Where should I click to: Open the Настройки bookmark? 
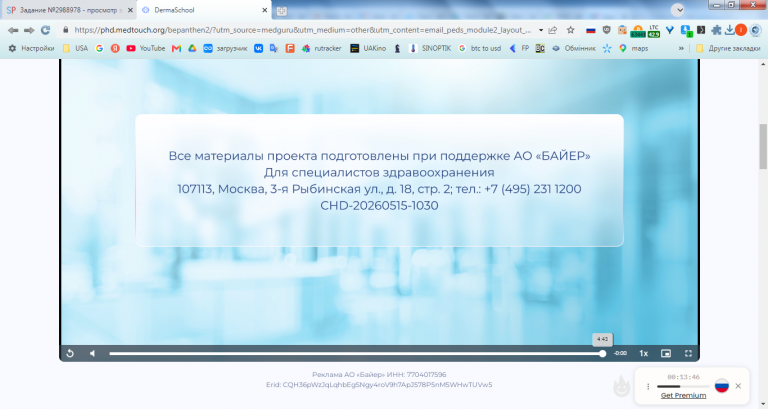coord(31,48)
